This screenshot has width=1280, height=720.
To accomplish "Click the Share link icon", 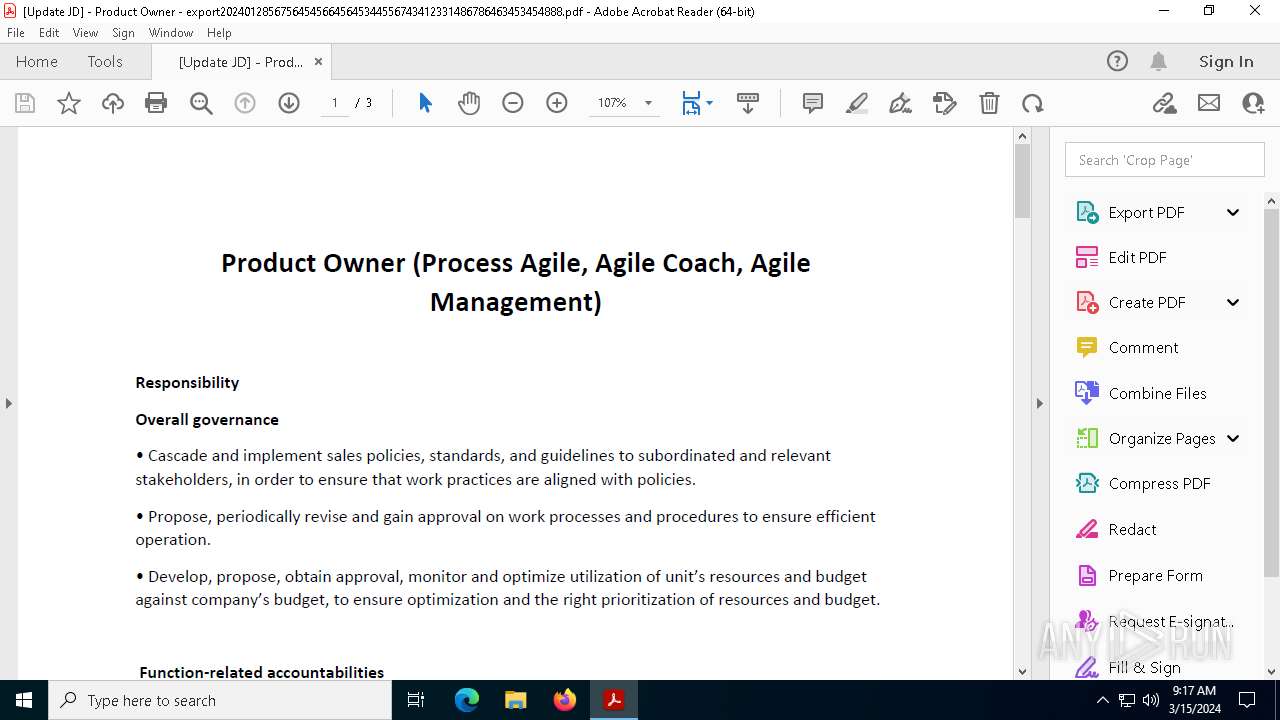I will 1164,103.
